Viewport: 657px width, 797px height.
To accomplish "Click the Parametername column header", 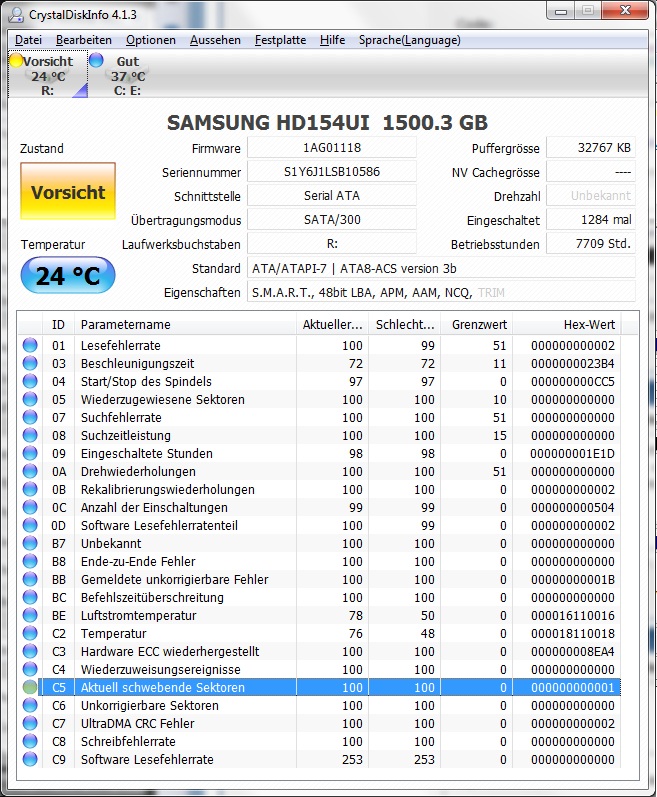I will click(185, 324).
